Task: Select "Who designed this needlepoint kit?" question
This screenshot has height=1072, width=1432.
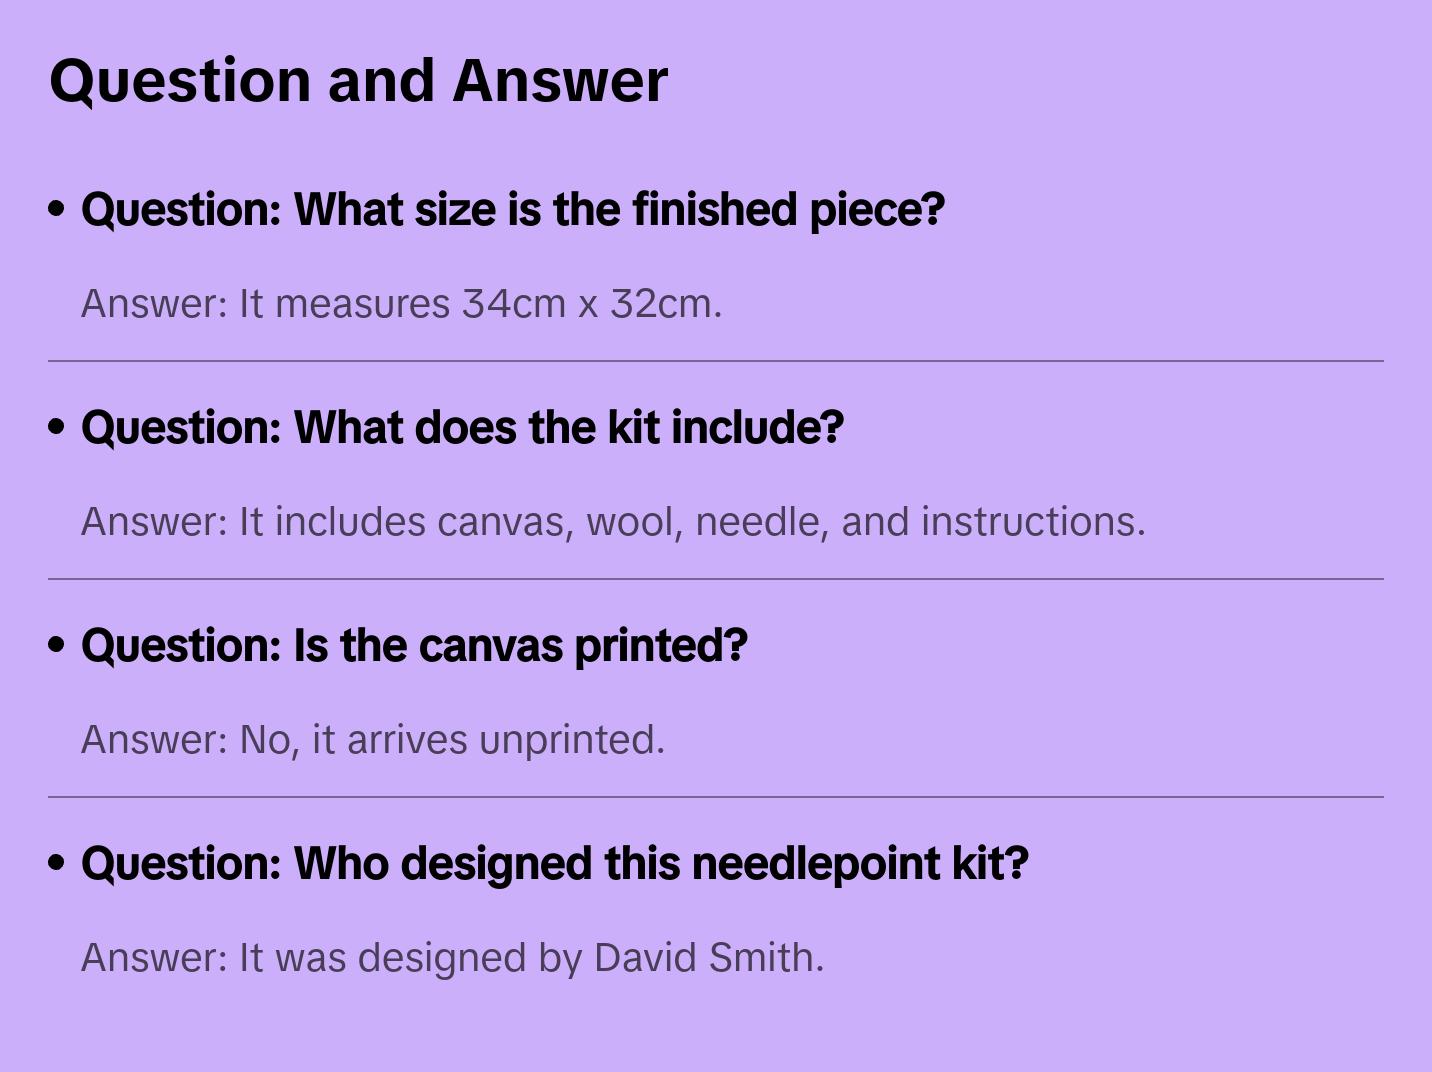Action: point(554,863)
